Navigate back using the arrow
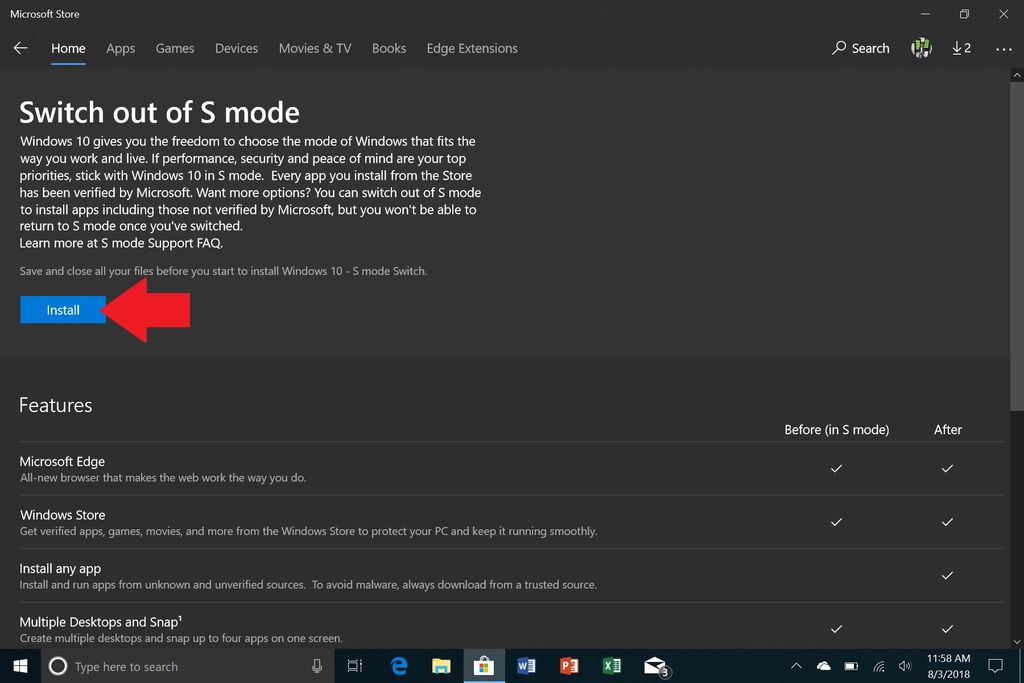1024x683 pixels. tap(20, 48)
